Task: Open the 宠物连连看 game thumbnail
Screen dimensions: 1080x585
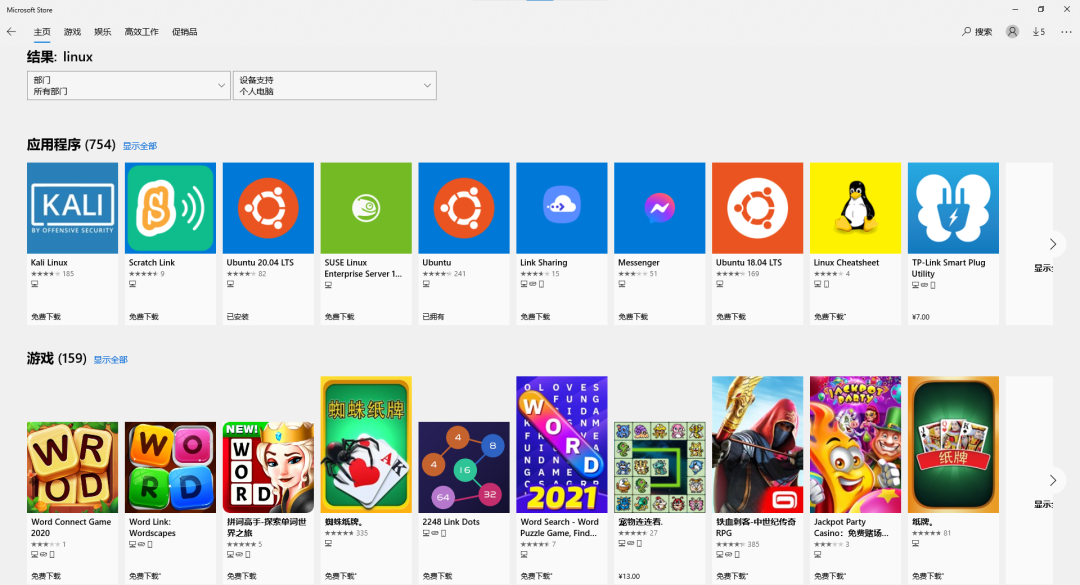Action: point(659,467)
